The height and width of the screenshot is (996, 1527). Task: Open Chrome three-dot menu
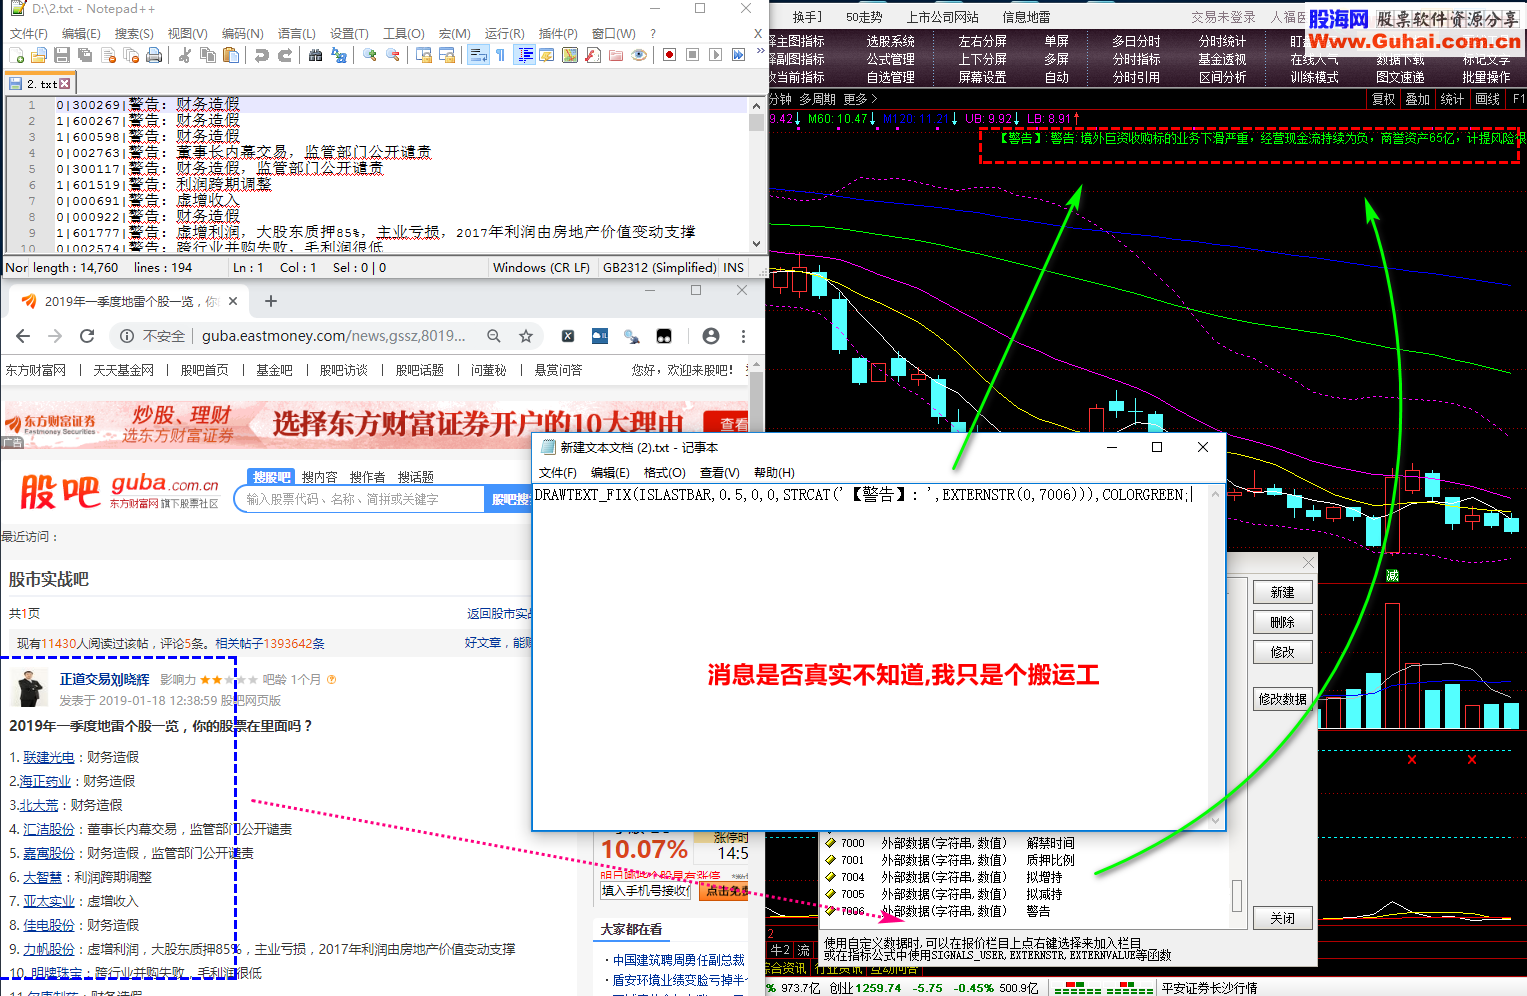coord(743,336)
